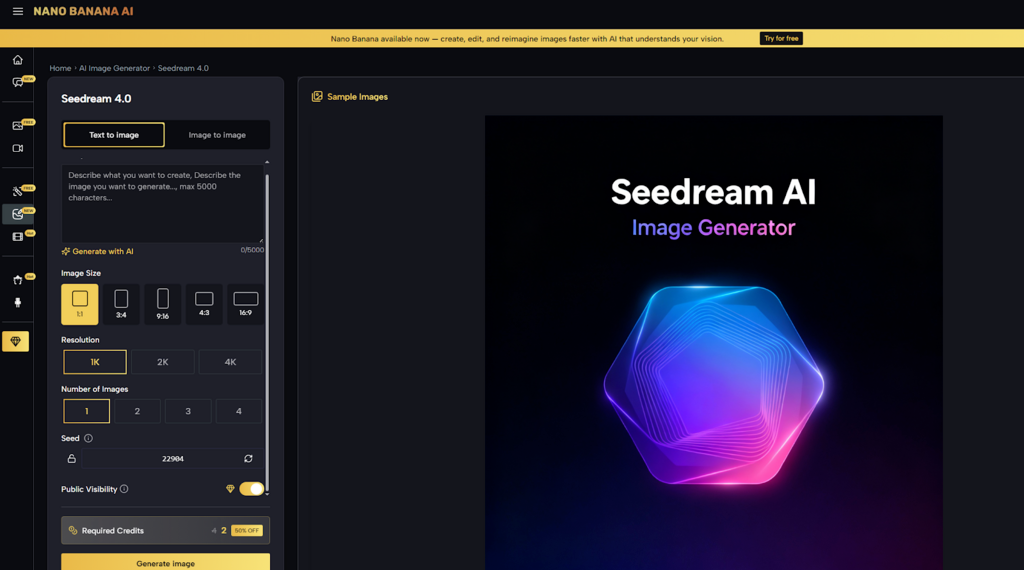Switch to the Image to Image tab
Viewport: 1024px width, 570px height.
click(217, 135)
